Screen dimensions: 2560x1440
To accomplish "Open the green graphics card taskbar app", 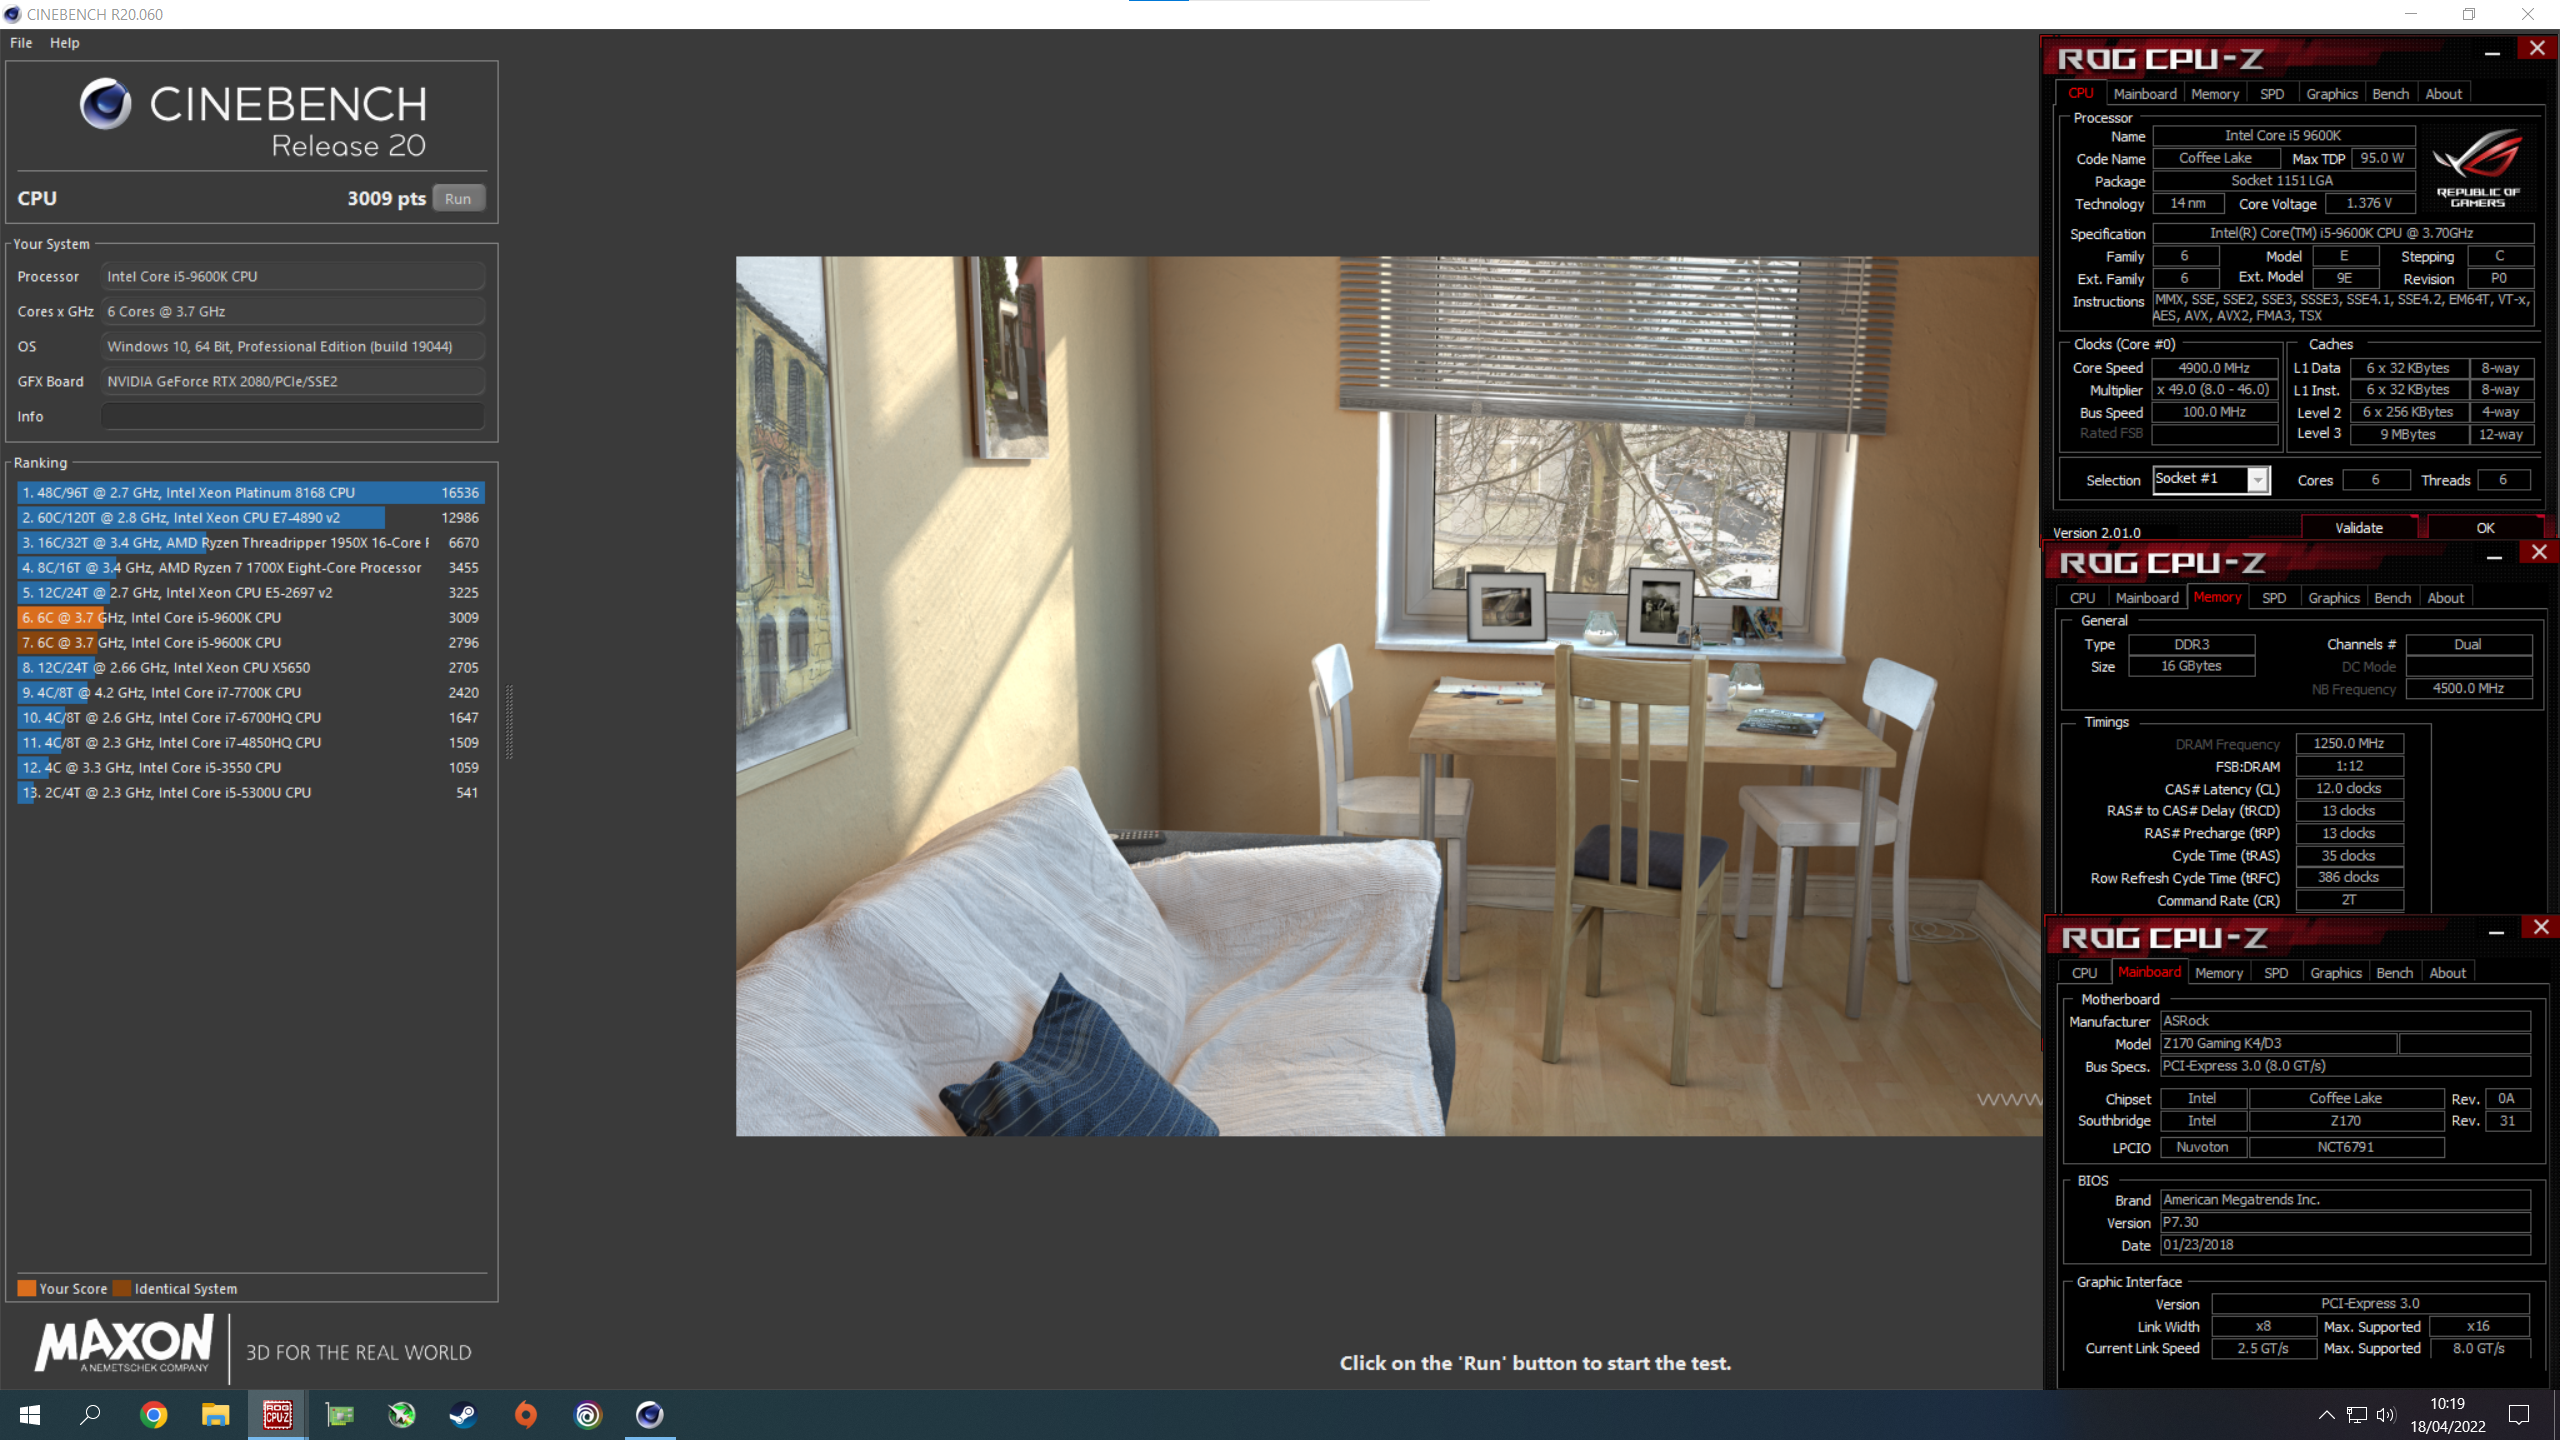I will tap(339, 1414).
